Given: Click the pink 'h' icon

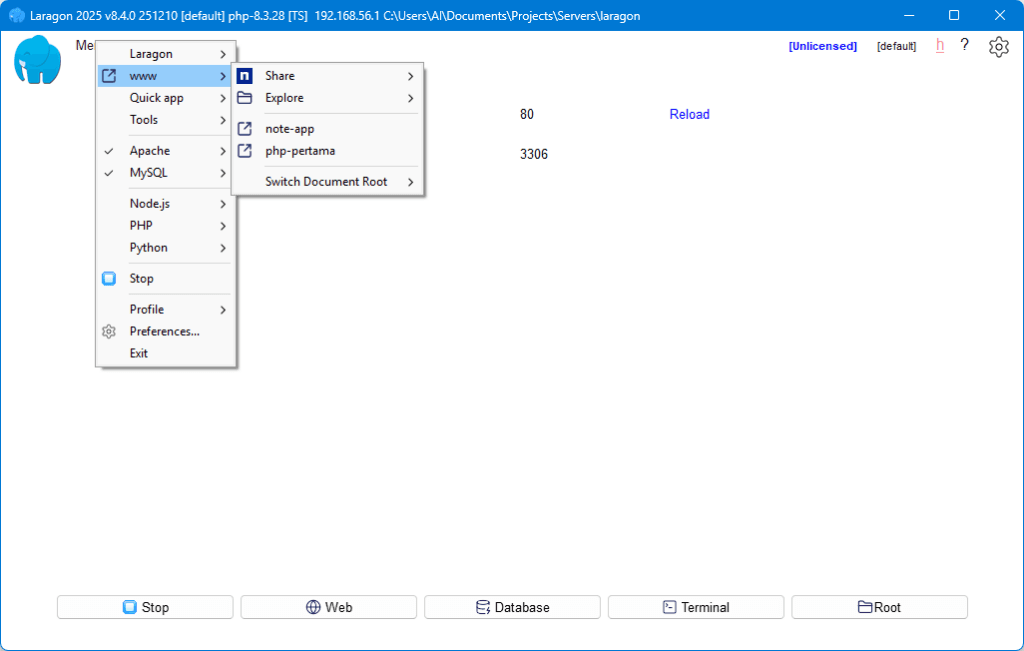Looking at the screenshot, I should click(940, 45).
